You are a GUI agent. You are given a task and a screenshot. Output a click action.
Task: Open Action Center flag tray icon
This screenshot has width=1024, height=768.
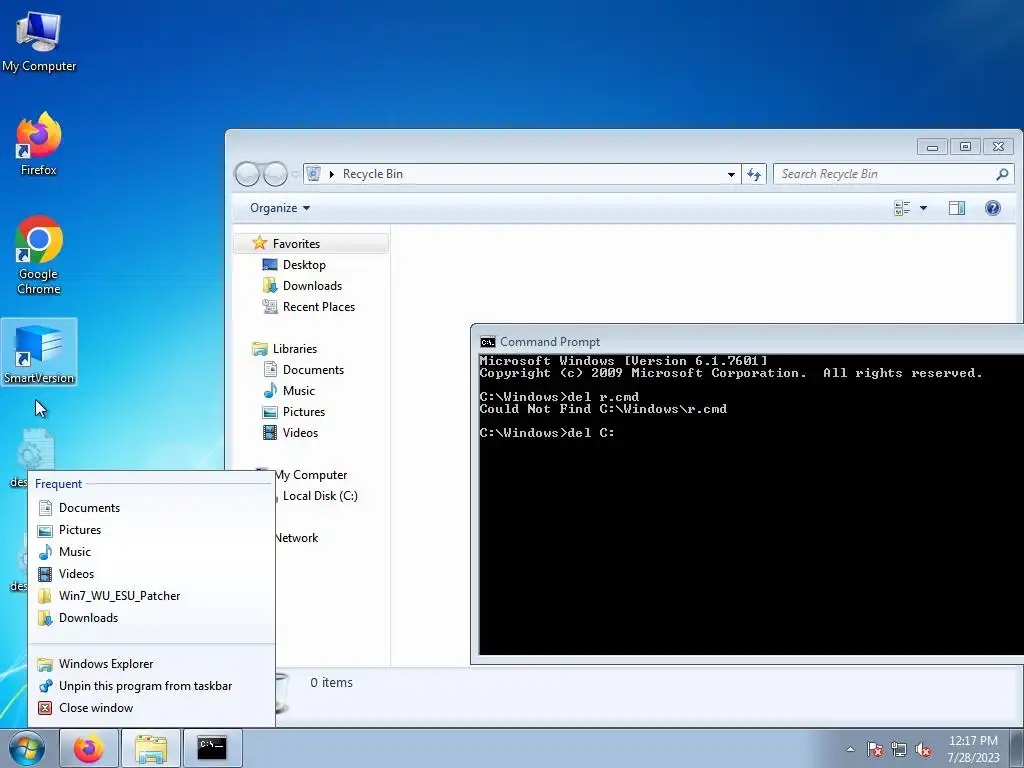[x=874, y=749]
